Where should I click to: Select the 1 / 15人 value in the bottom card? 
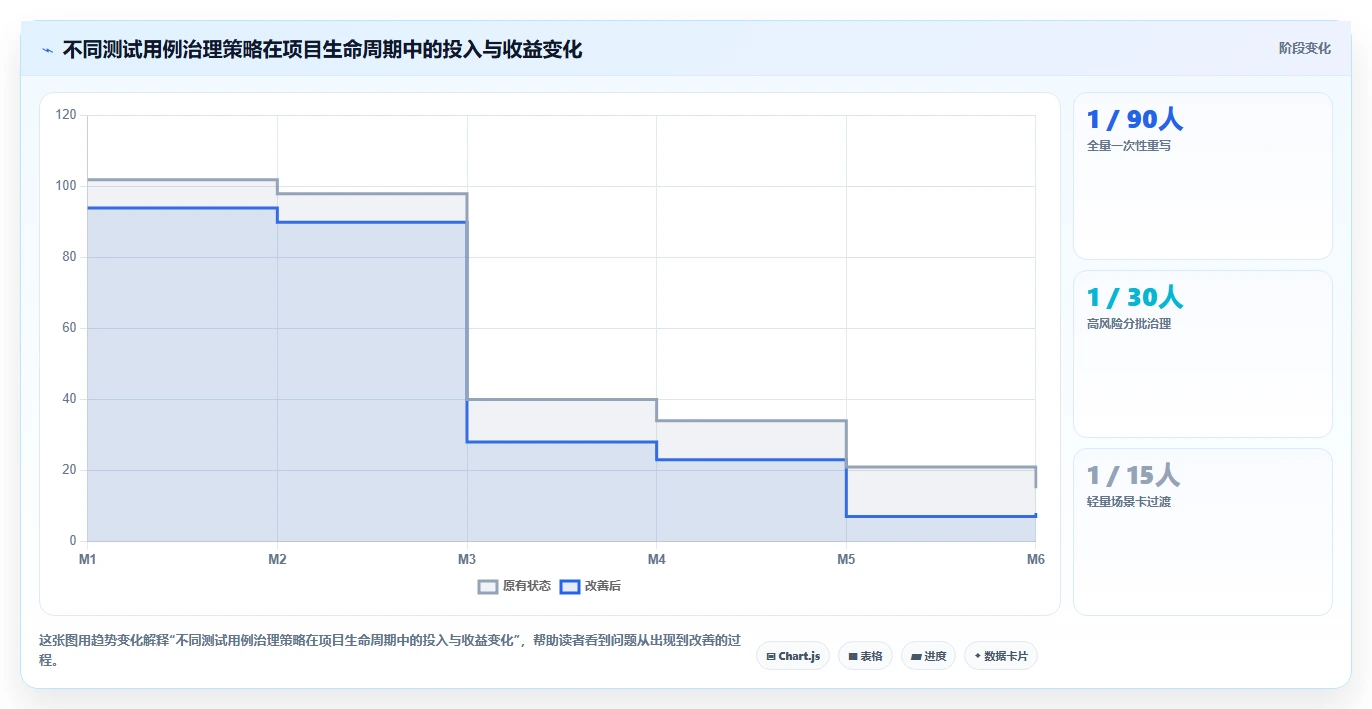[1133, 475]
